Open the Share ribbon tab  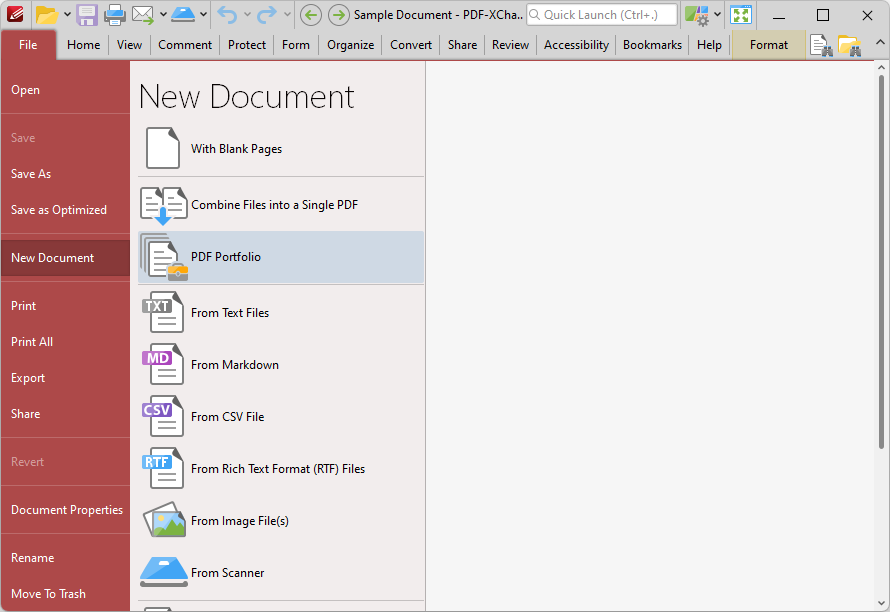(462, 45)
